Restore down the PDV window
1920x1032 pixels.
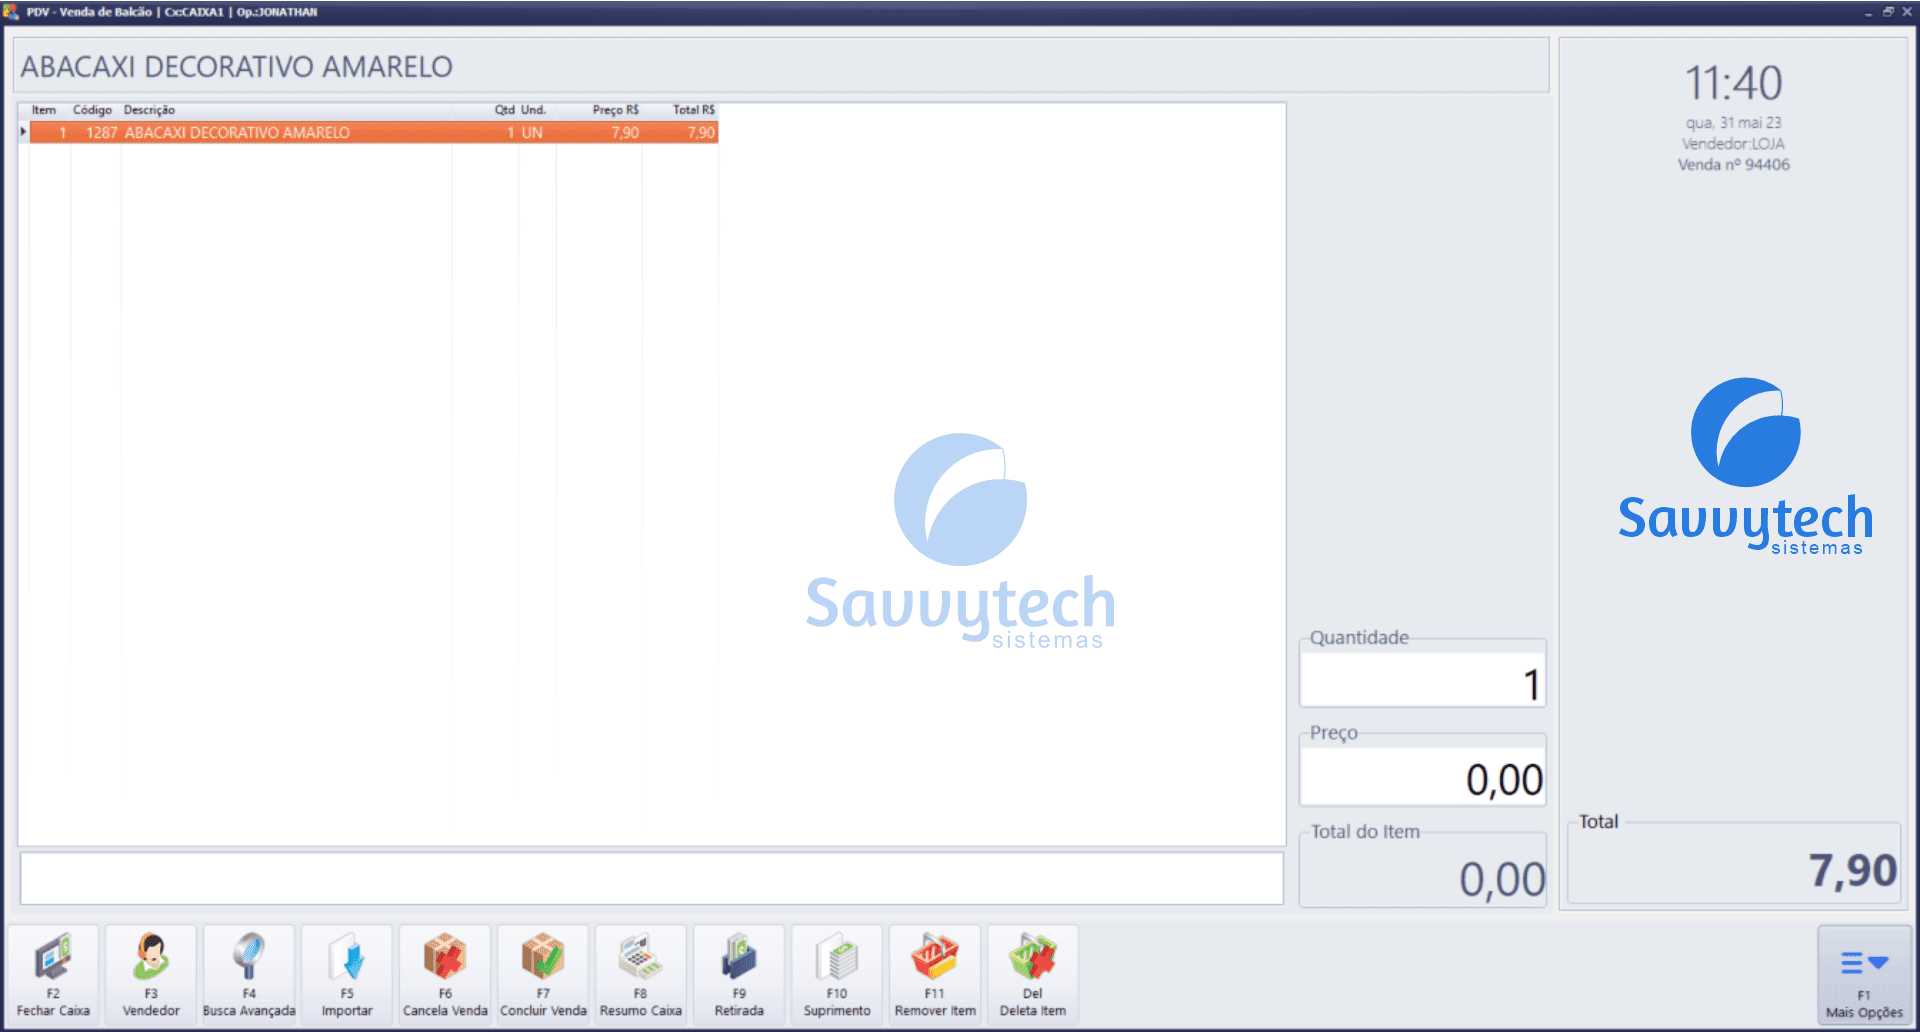coord(1888,12)
